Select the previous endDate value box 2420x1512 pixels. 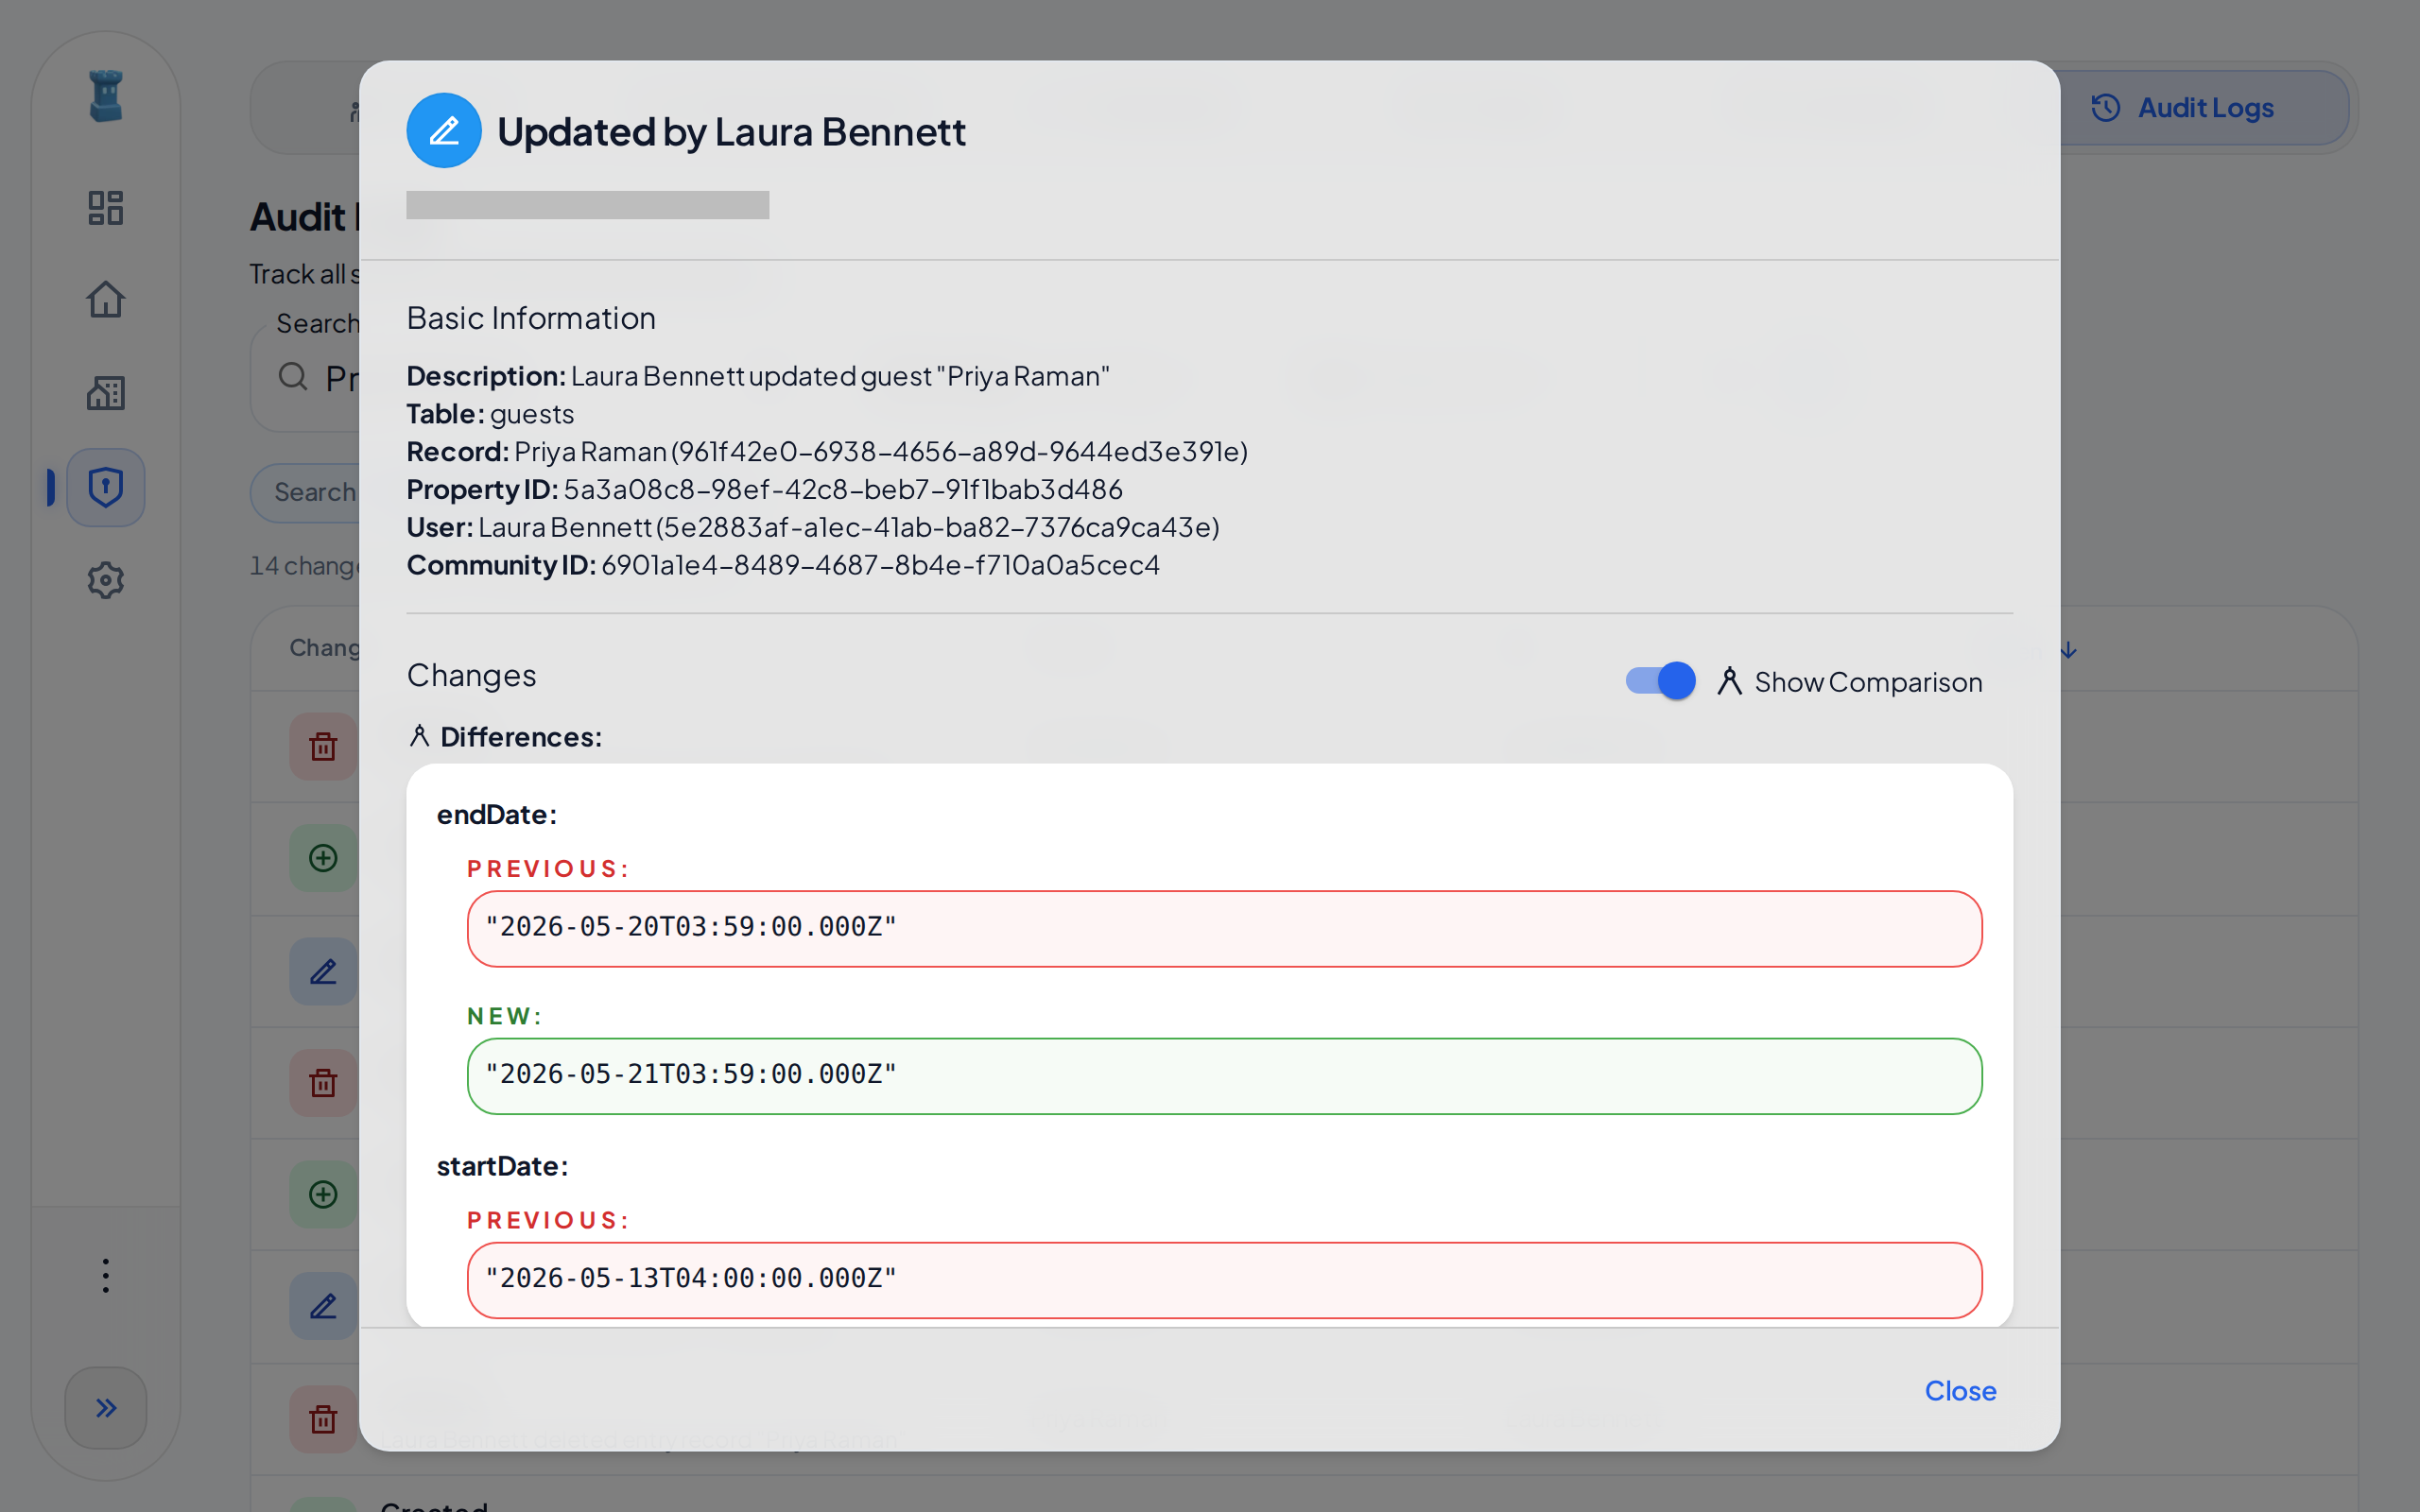click(x=1224, y=929)
